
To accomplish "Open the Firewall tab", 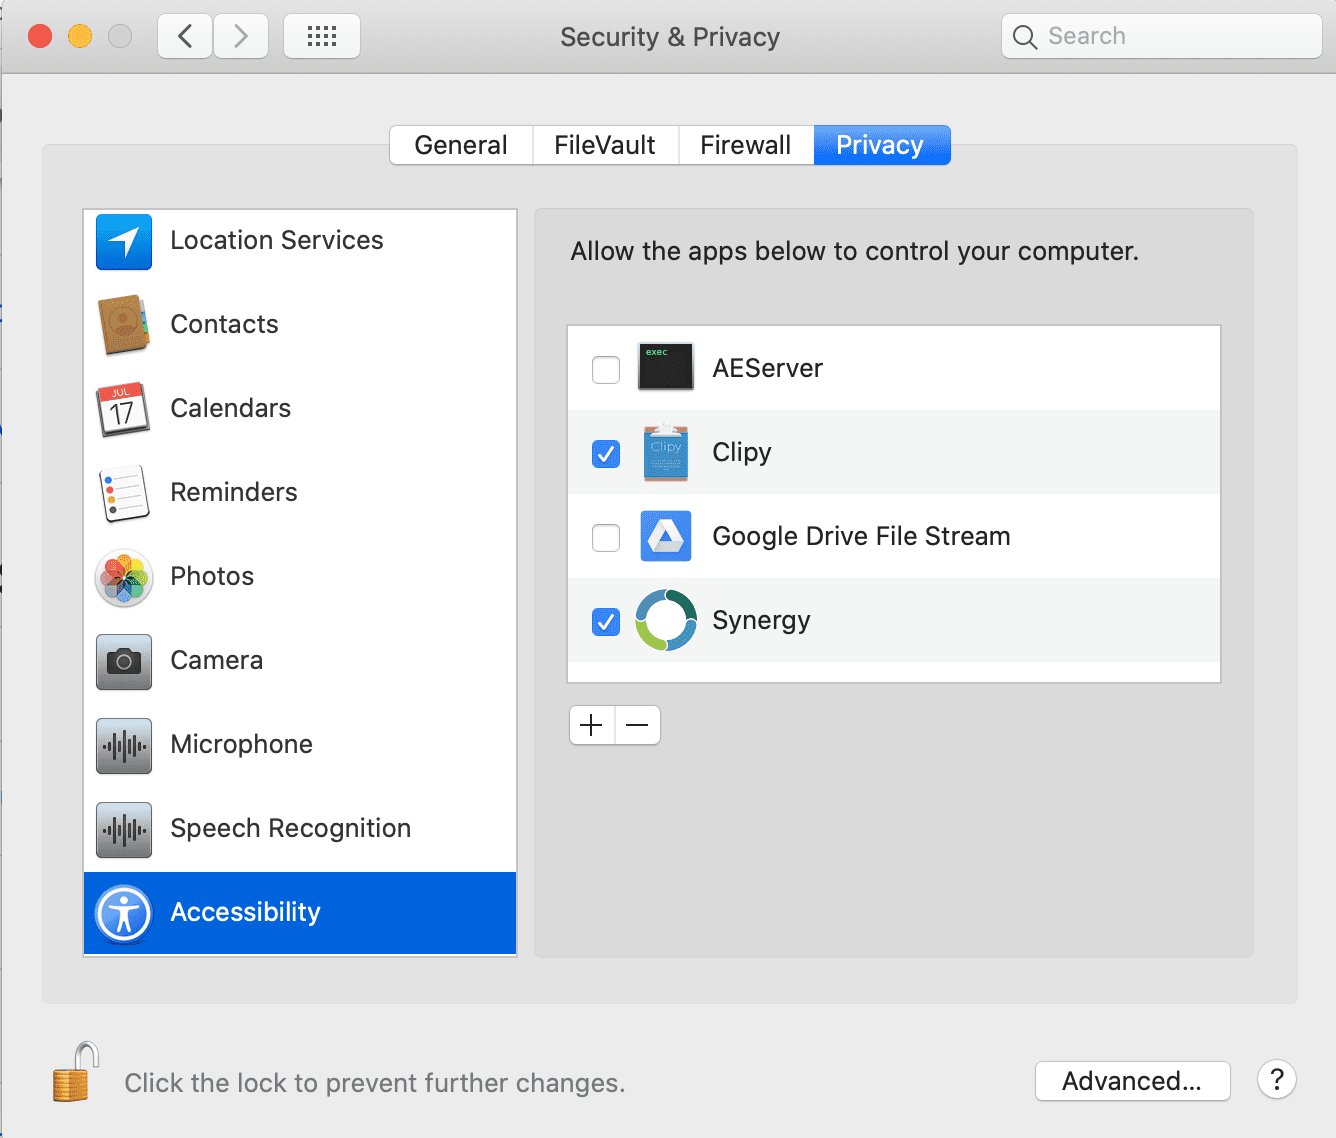I will [746, 145].
